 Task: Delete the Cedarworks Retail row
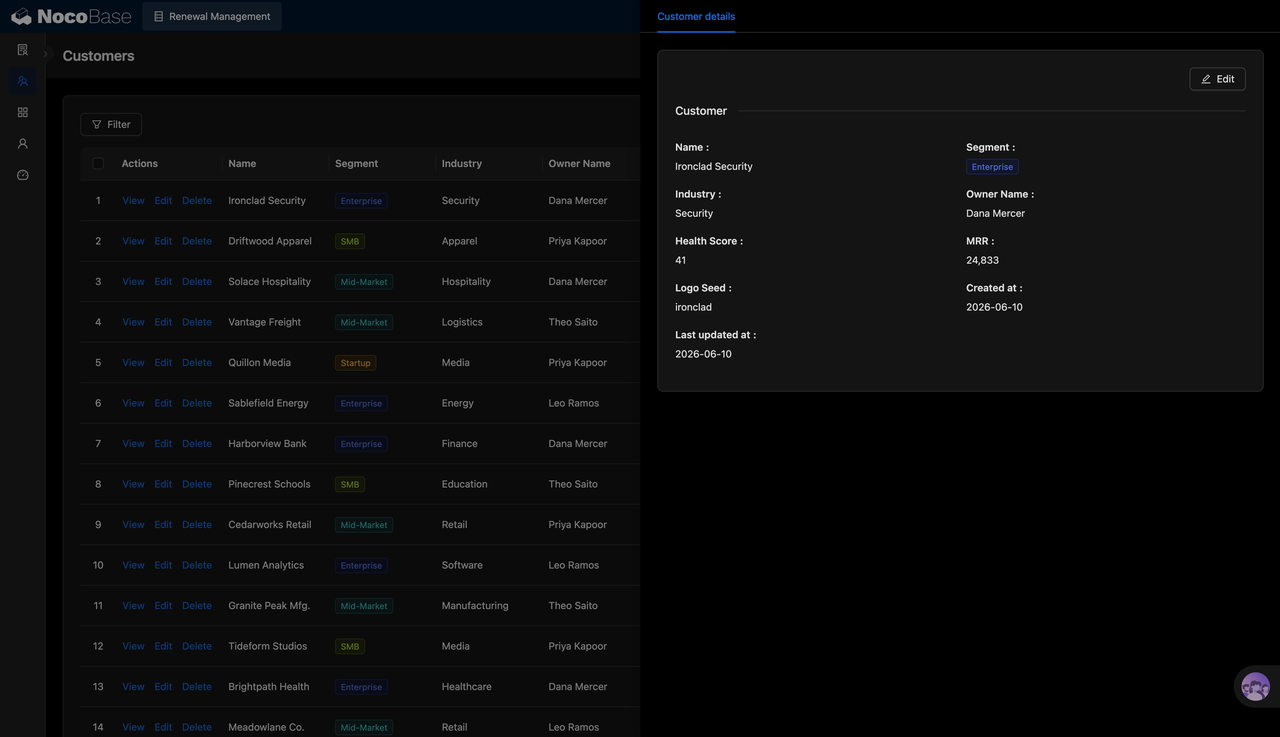197,525
